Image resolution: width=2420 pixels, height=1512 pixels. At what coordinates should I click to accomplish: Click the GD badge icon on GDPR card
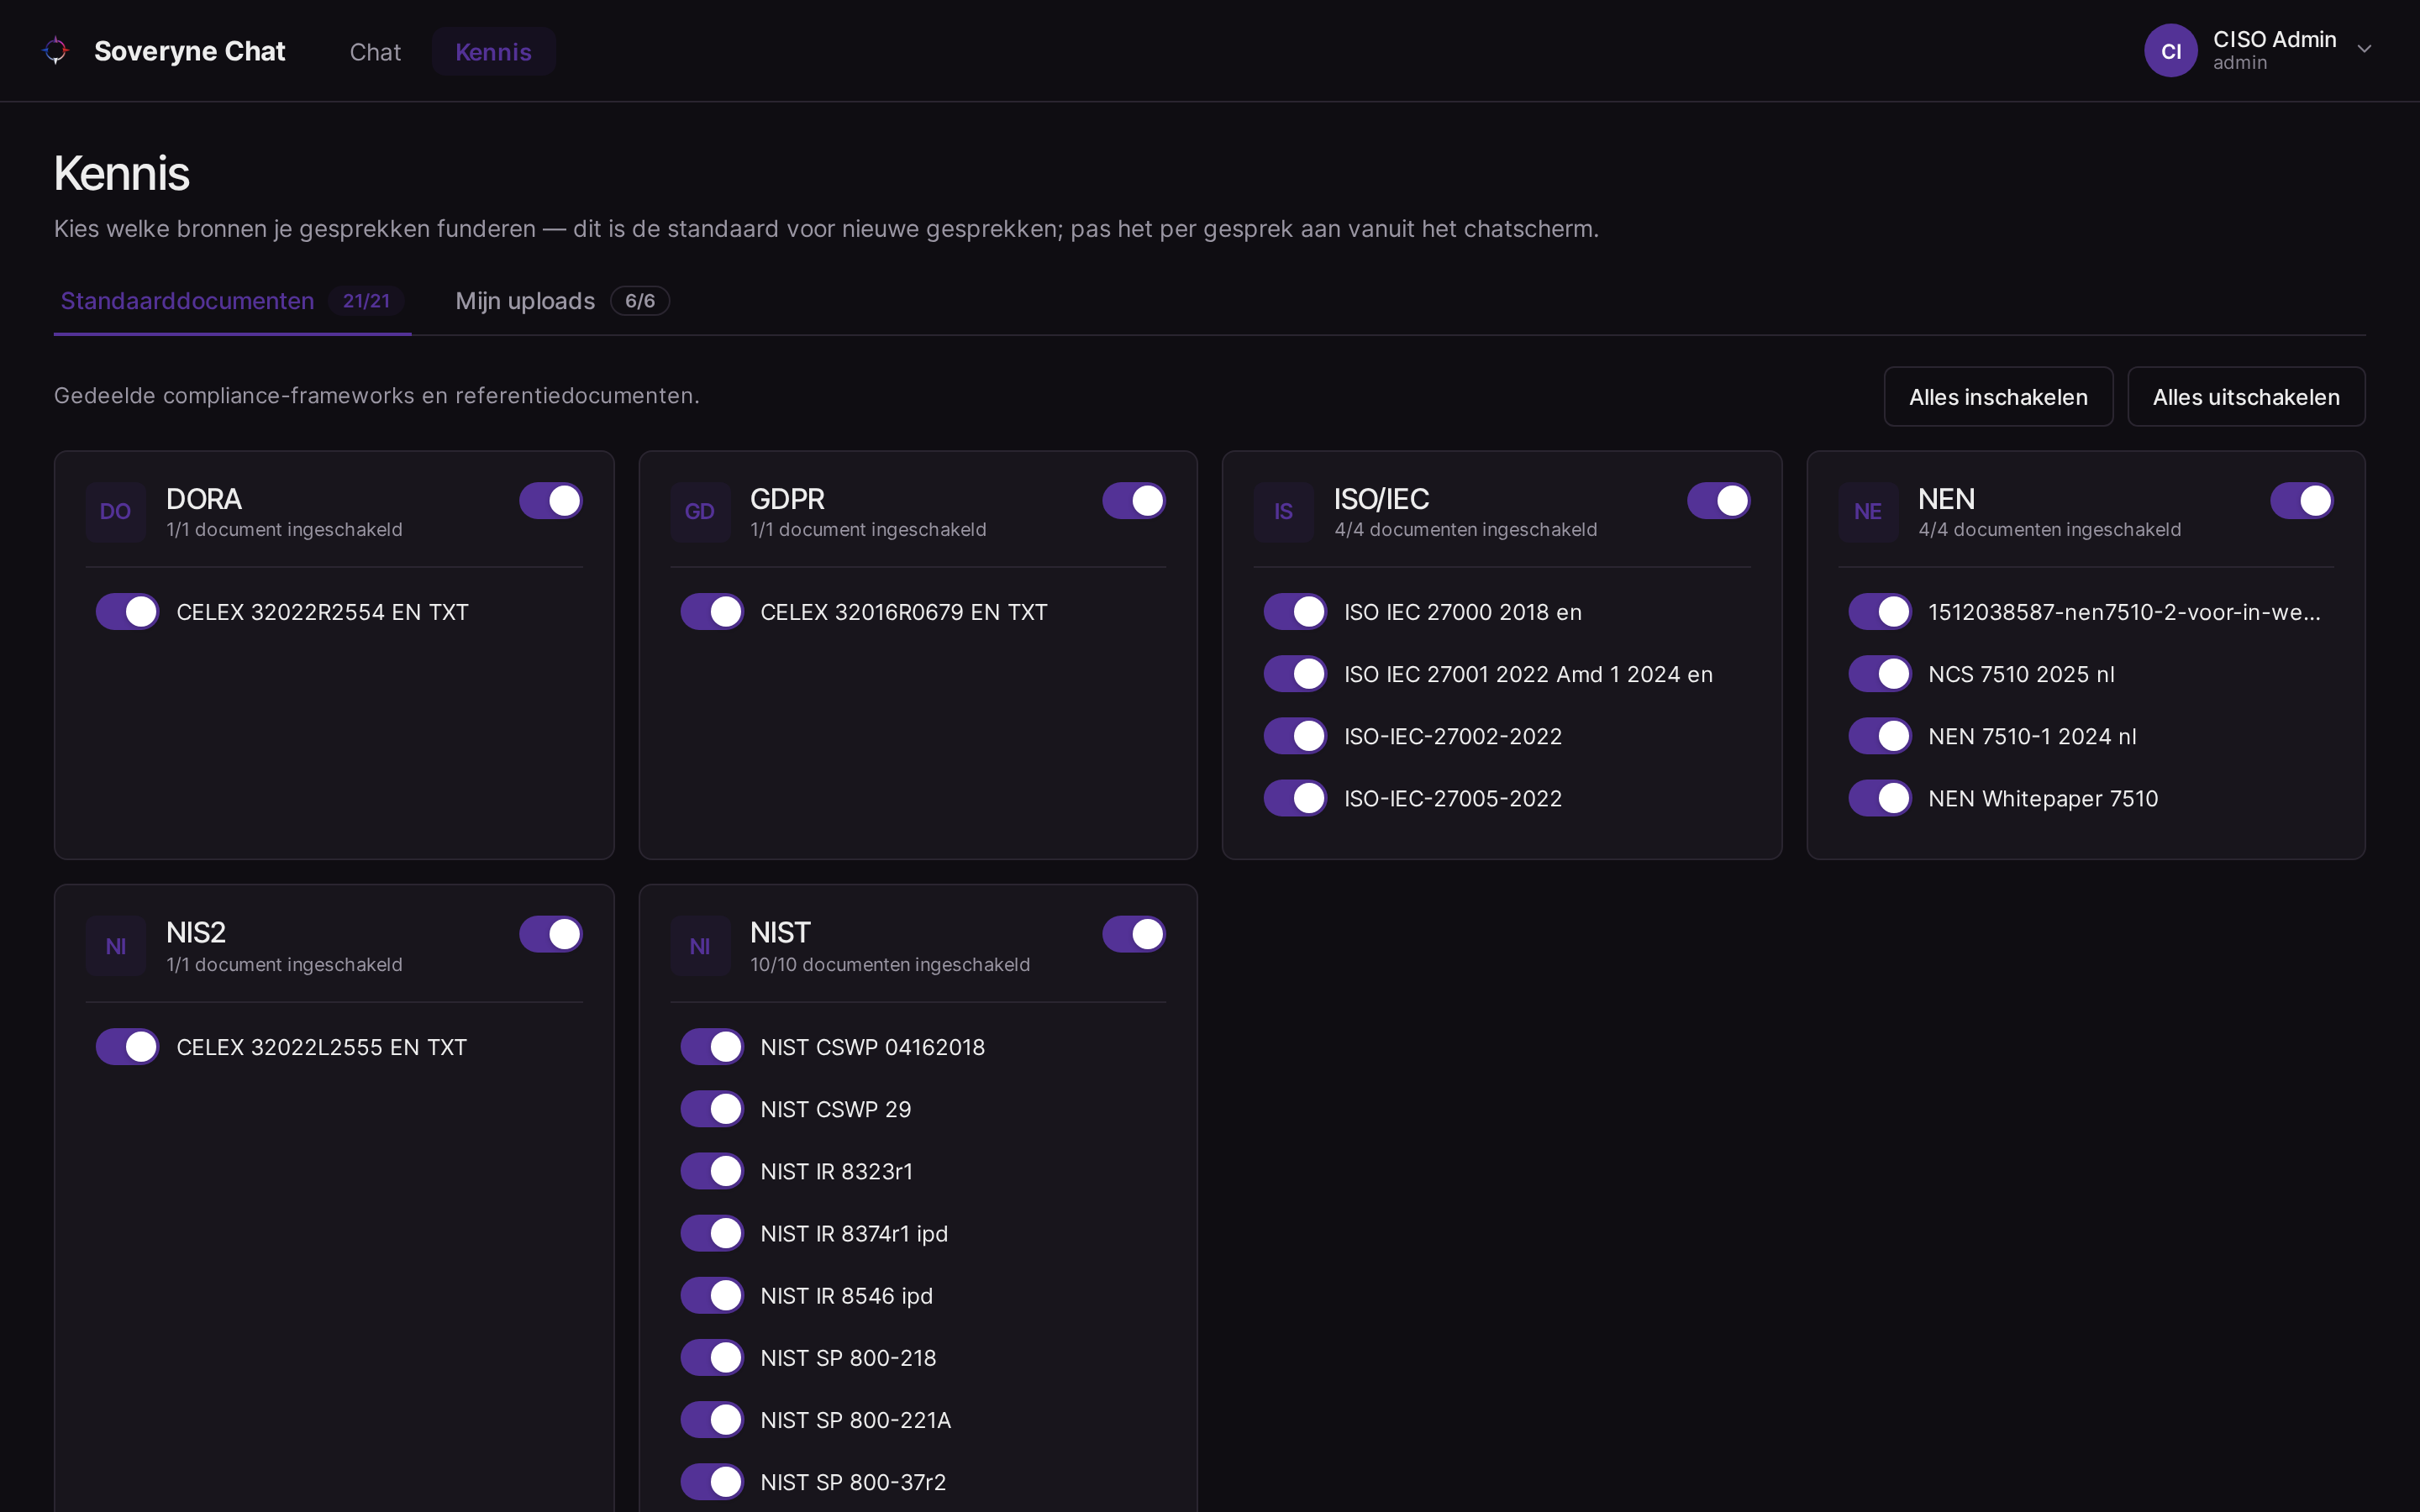700,512
